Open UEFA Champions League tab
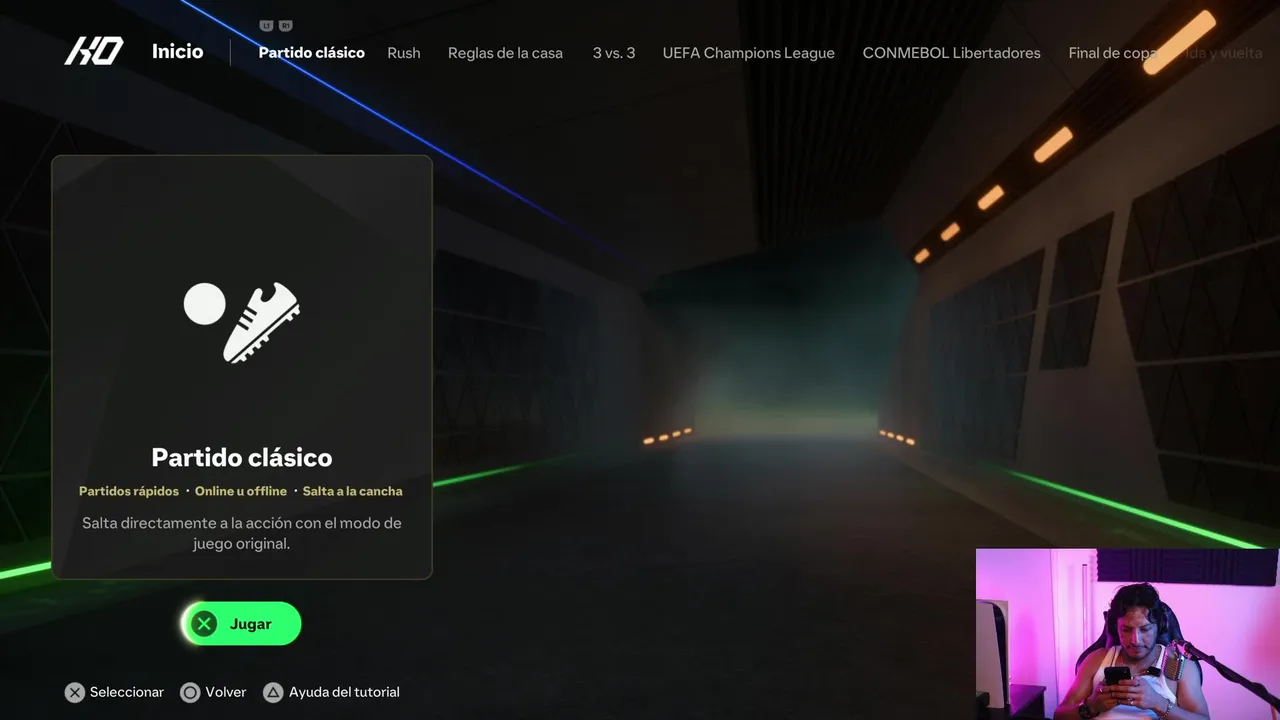Viewport: 1280px width, 720px height. pyautogui.click(x=748, y=53)
